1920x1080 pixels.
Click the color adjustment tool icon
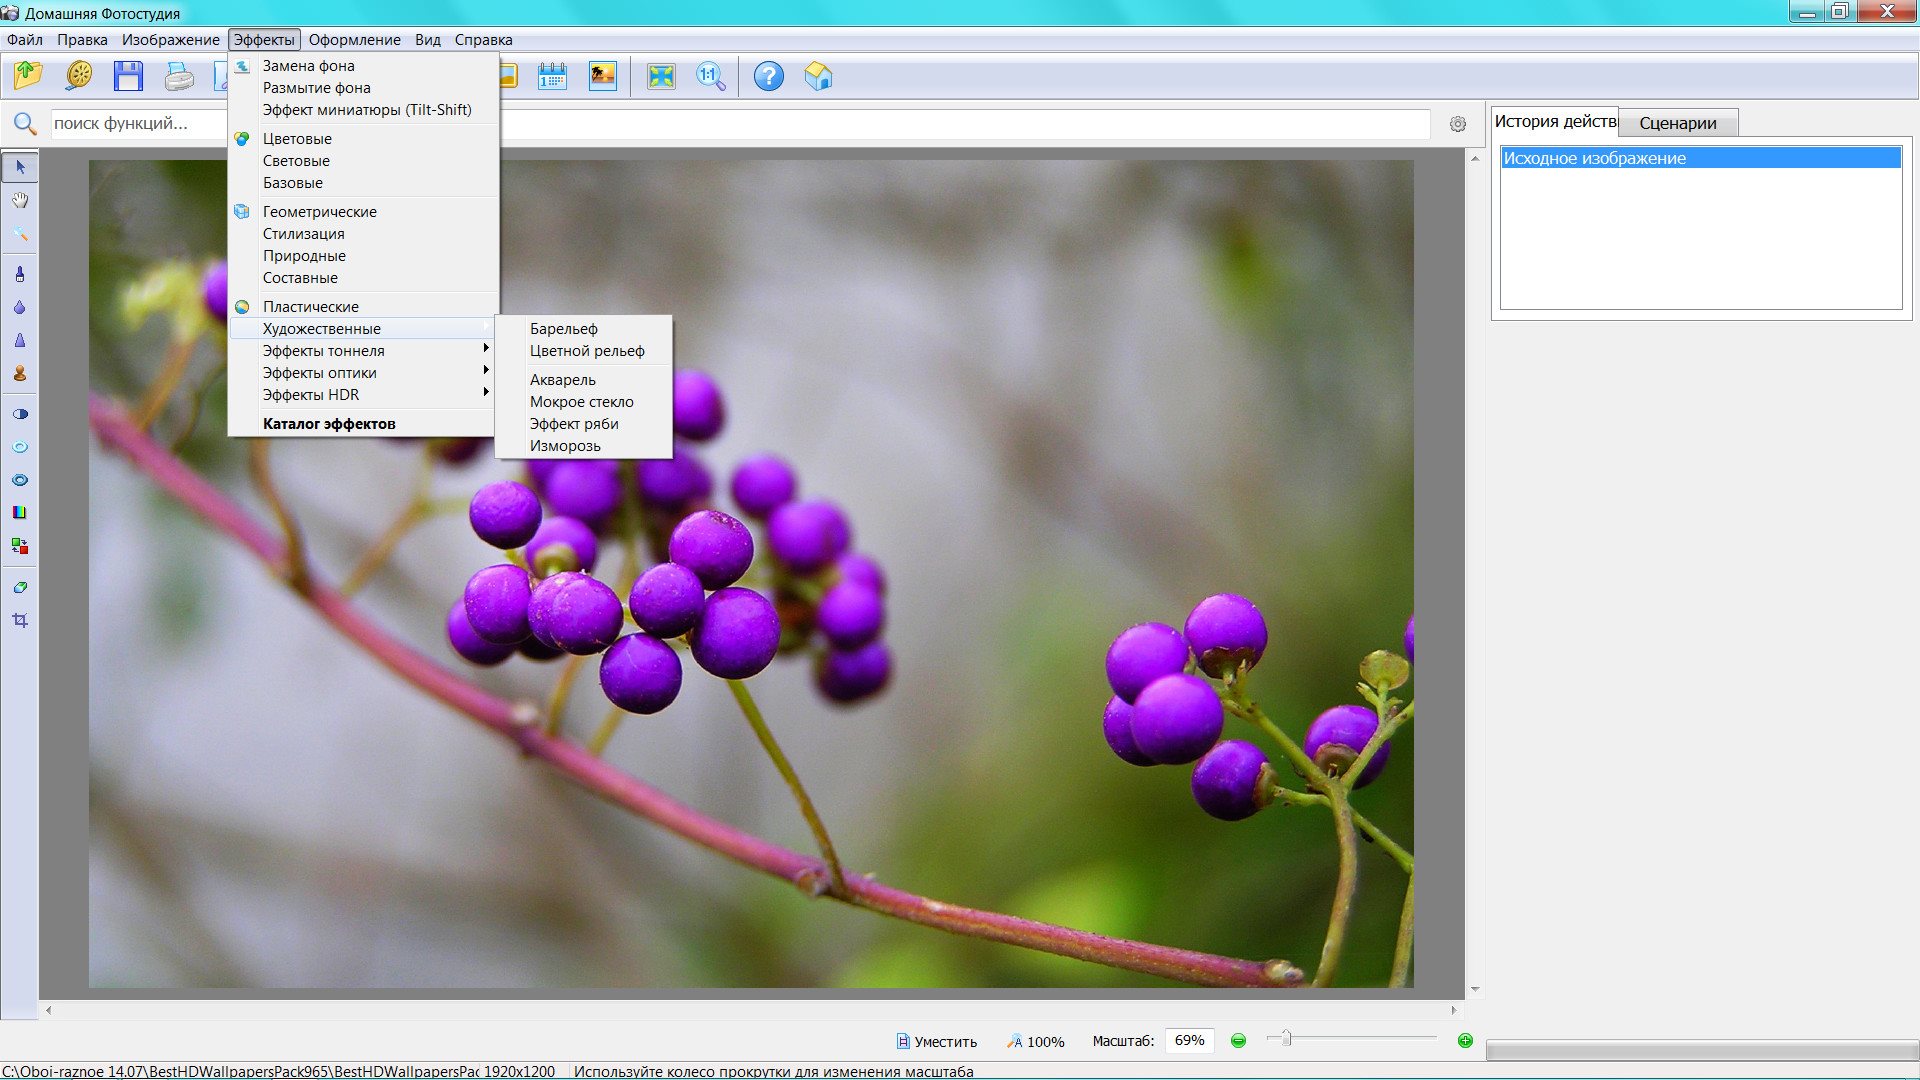click(x=18, y=512)
